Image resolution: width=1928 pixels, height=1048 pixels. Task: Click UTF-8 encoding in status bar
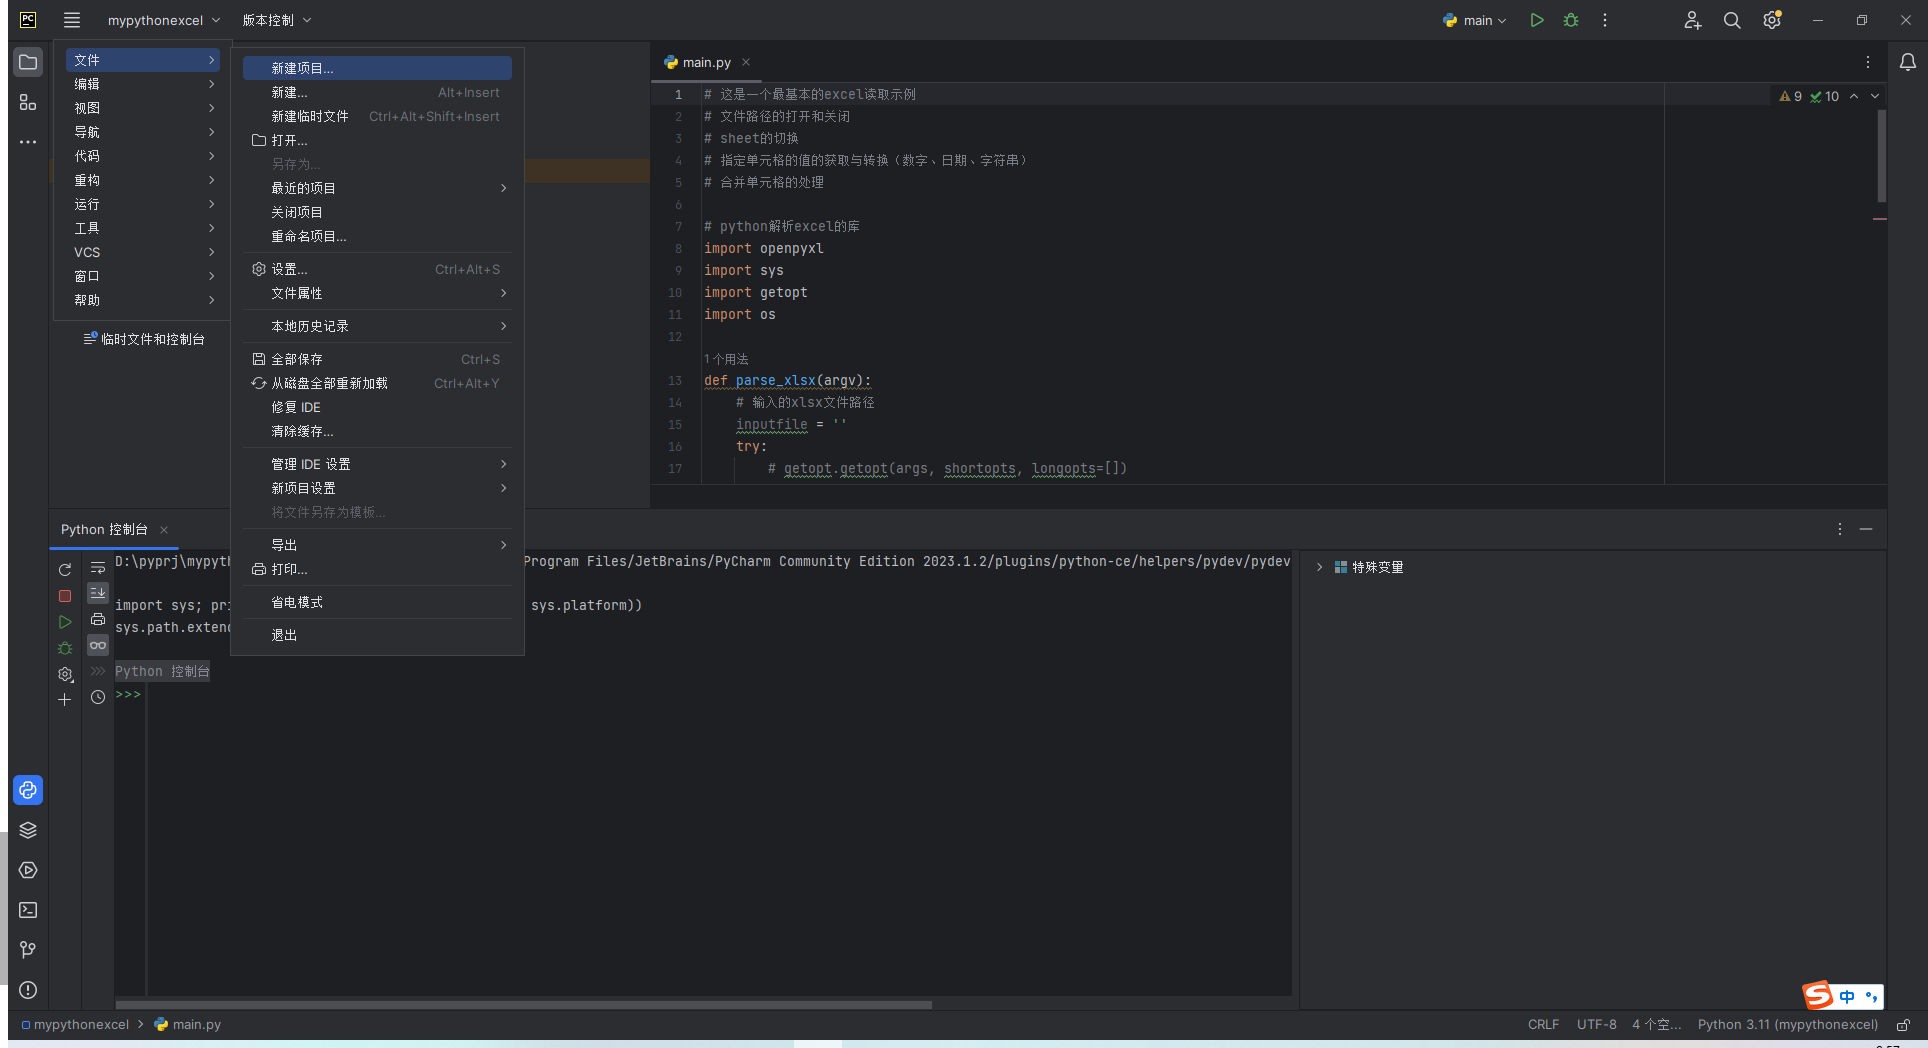(1597, 1025)
